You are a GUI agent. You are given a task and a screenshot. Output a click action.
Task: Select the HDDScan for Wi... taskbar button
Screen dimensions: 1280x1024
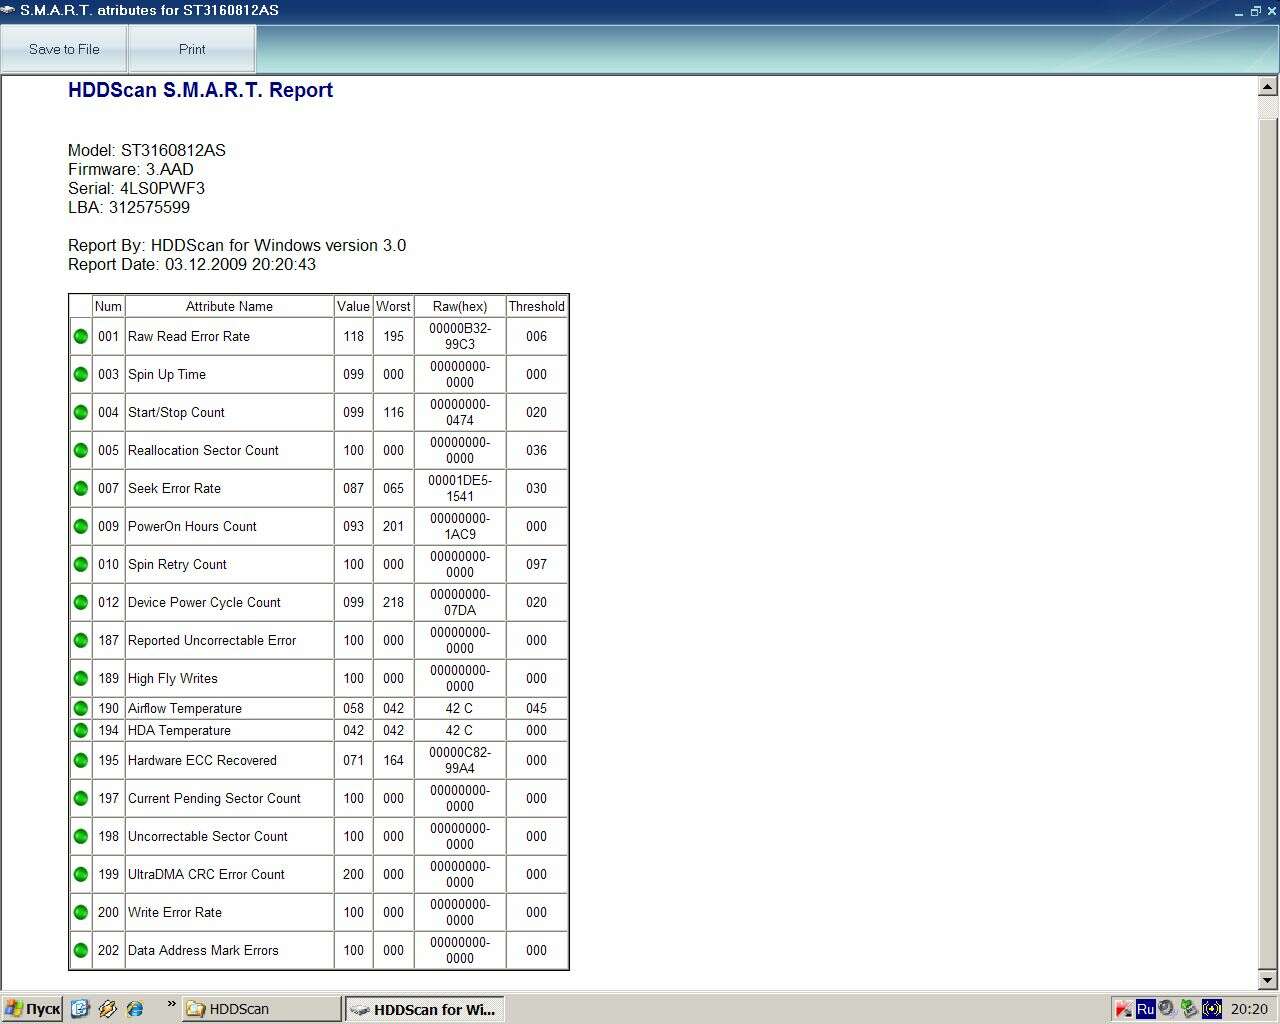click(x=425, y=1009)
